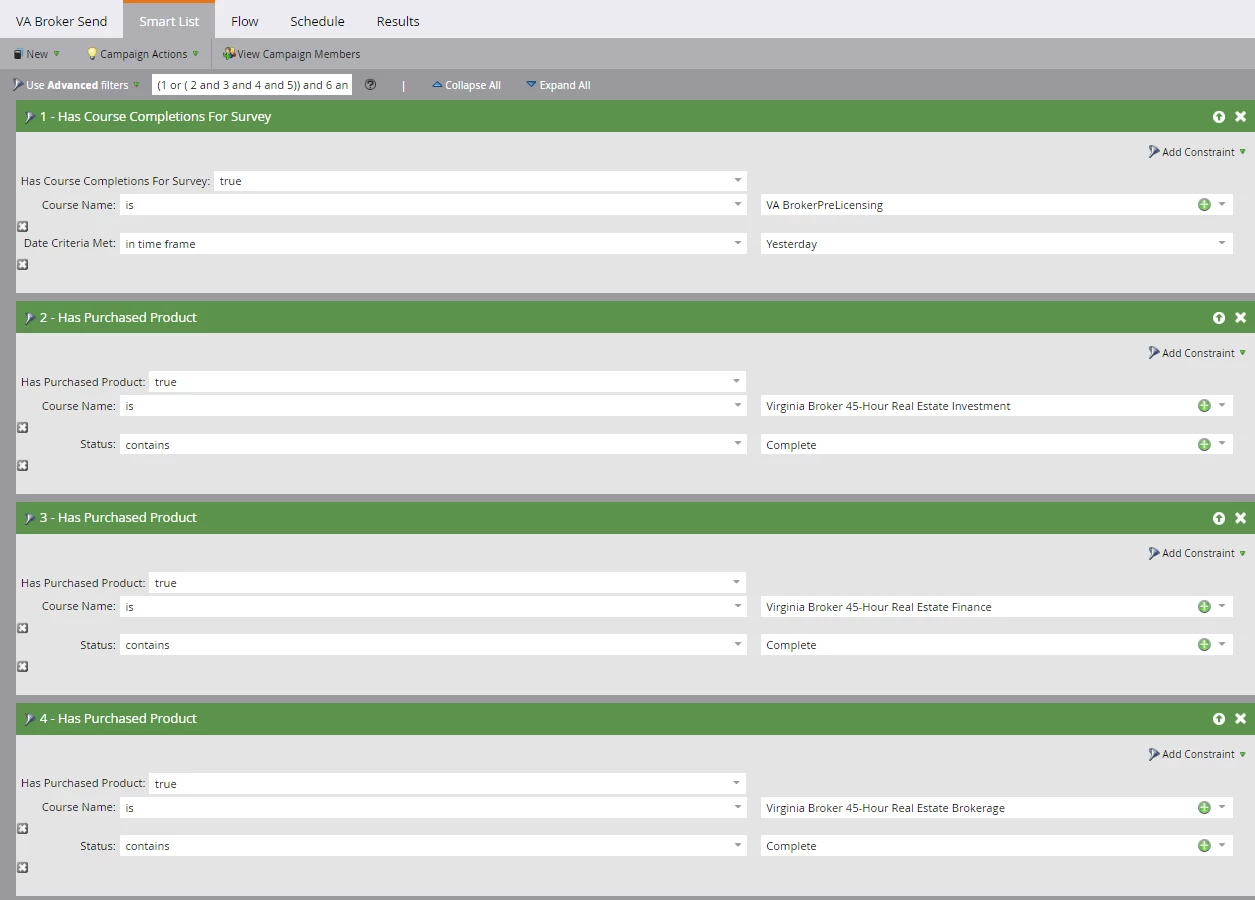Edit the advanced filter logic field
This screenshot has height=900, width=1255.
pyautogui.click(x=252, y=85)
